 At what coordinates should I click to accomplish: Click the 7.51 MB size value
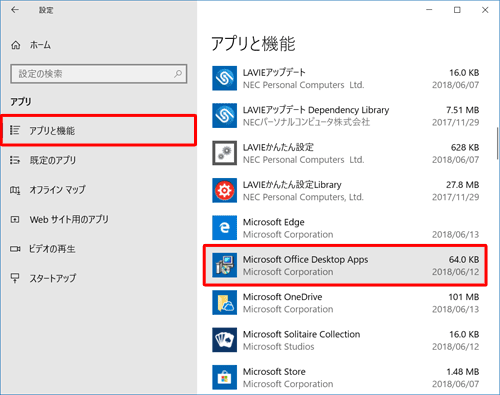(x=463, y=110)
